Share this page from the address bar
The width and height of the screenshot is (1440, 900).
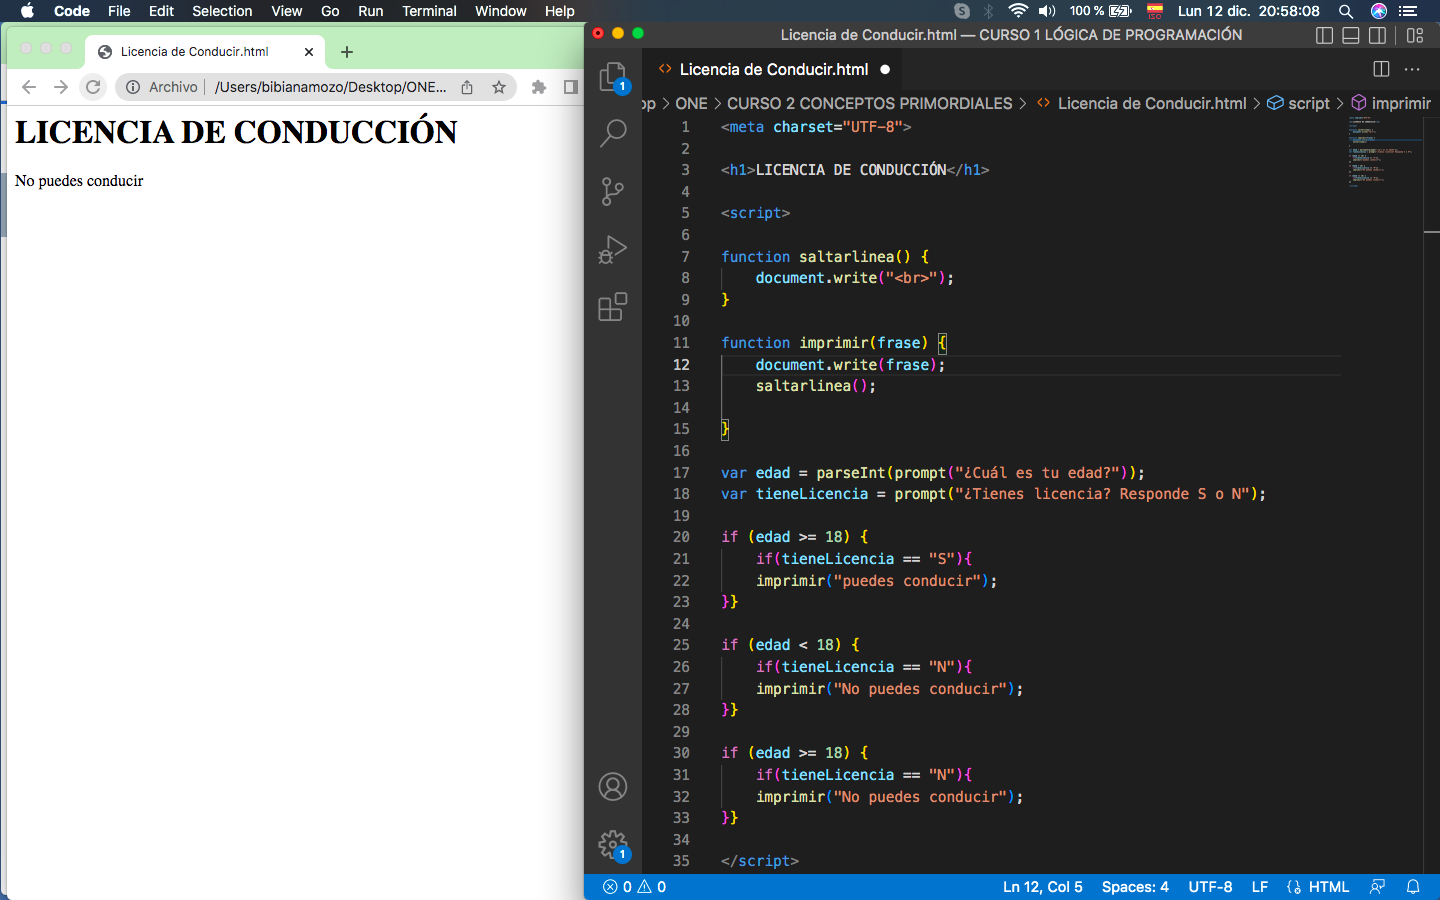tap(467, 87)
